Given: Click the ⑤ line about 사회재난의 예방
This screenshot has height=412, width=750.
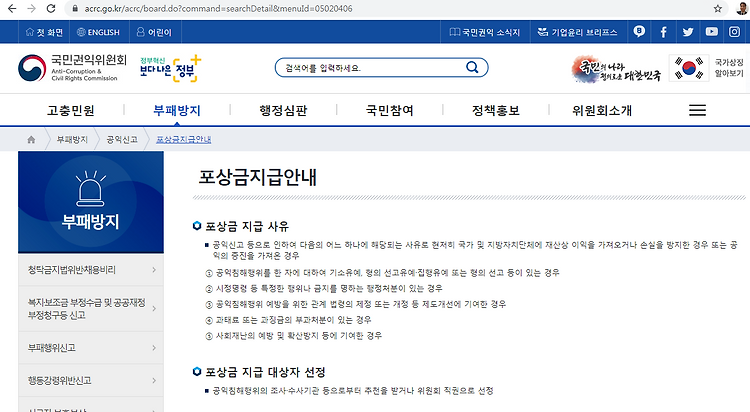Looking at the screenshot, I should pyautogui.click(x=294, y=336).
